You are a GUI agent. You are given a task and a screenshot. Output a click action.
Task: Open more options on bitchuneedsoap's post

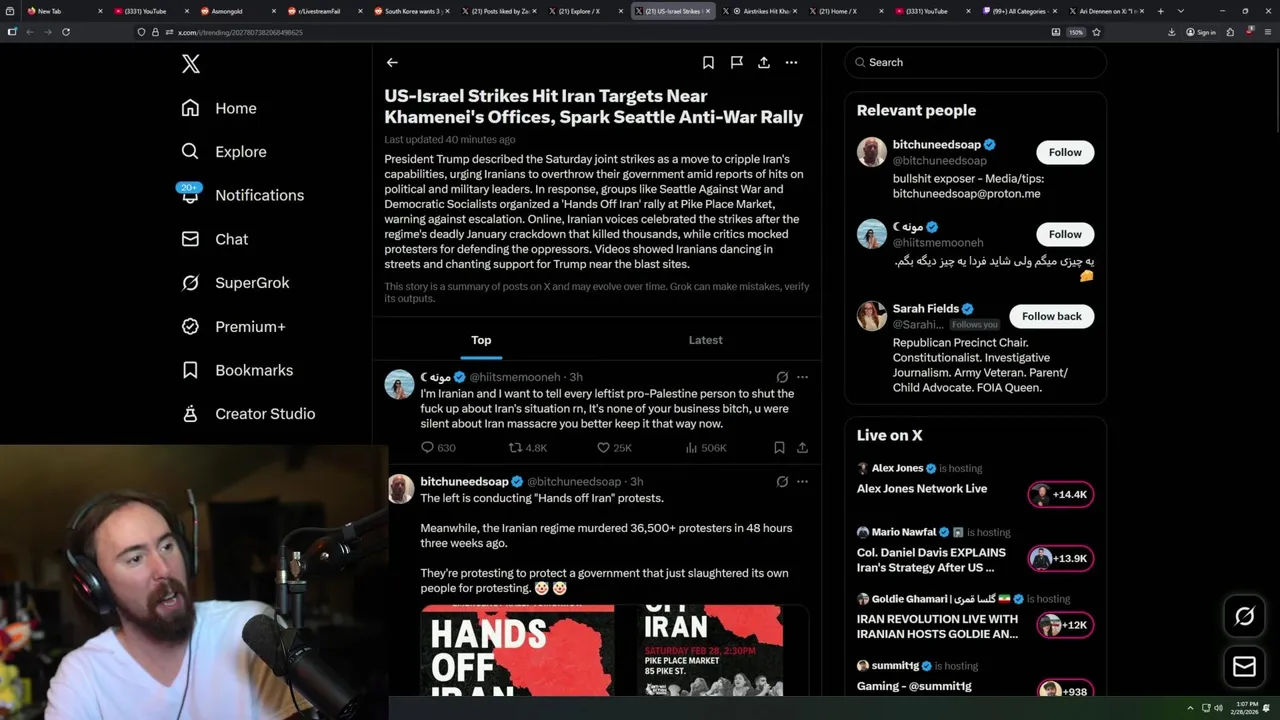(802, 481)
